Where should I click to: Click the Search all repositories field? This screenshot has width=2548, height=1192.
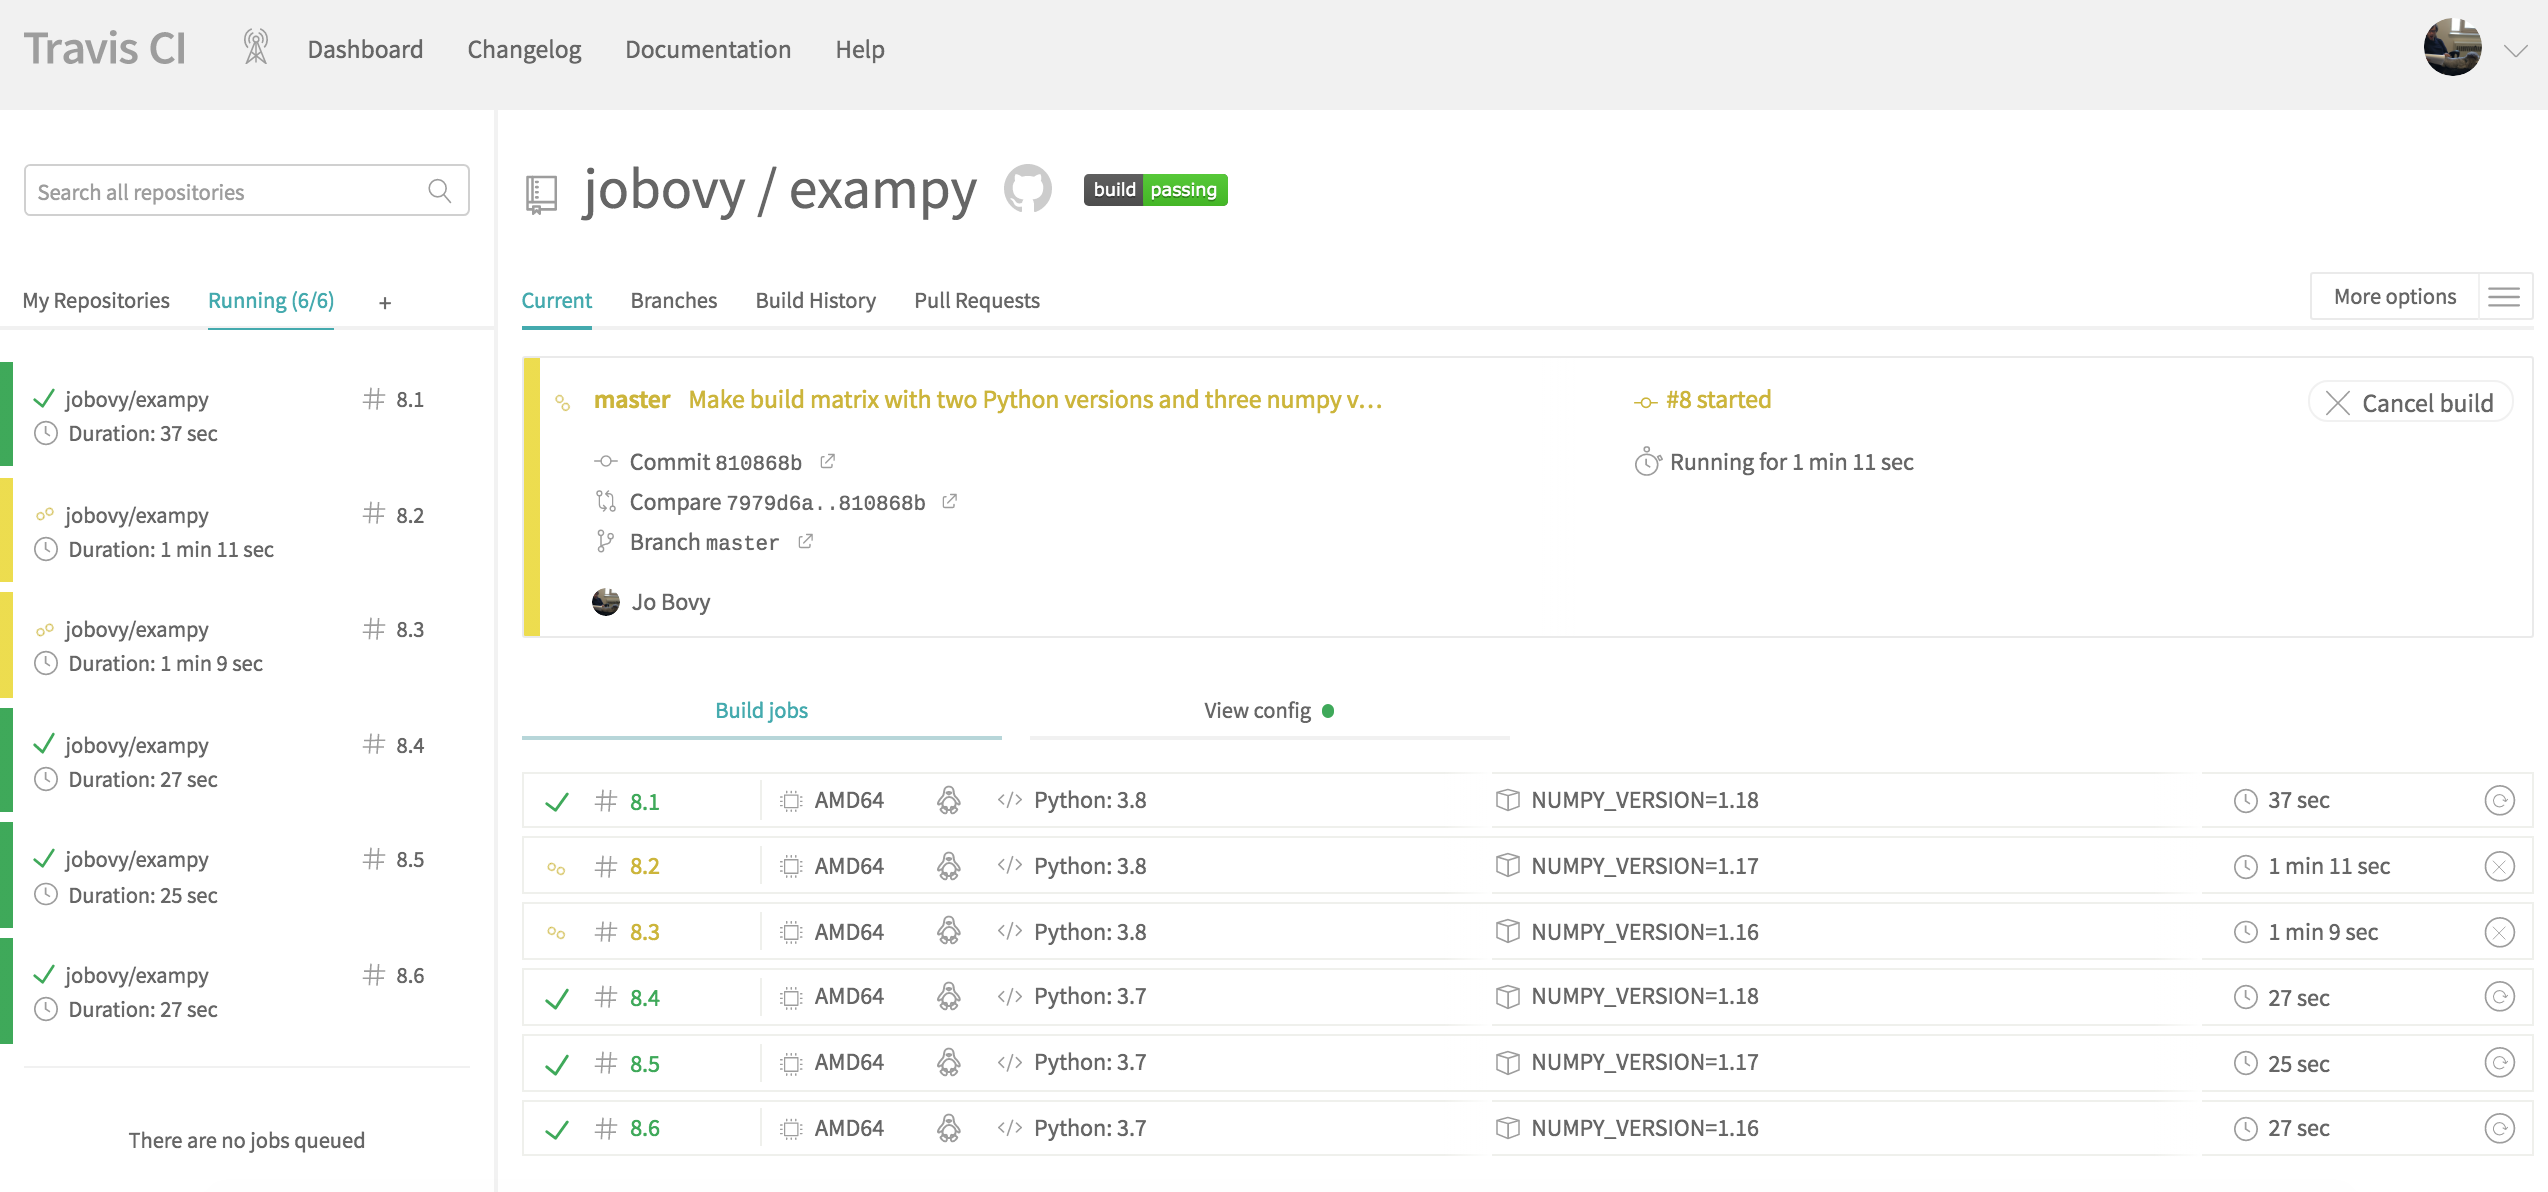[247, 191]
